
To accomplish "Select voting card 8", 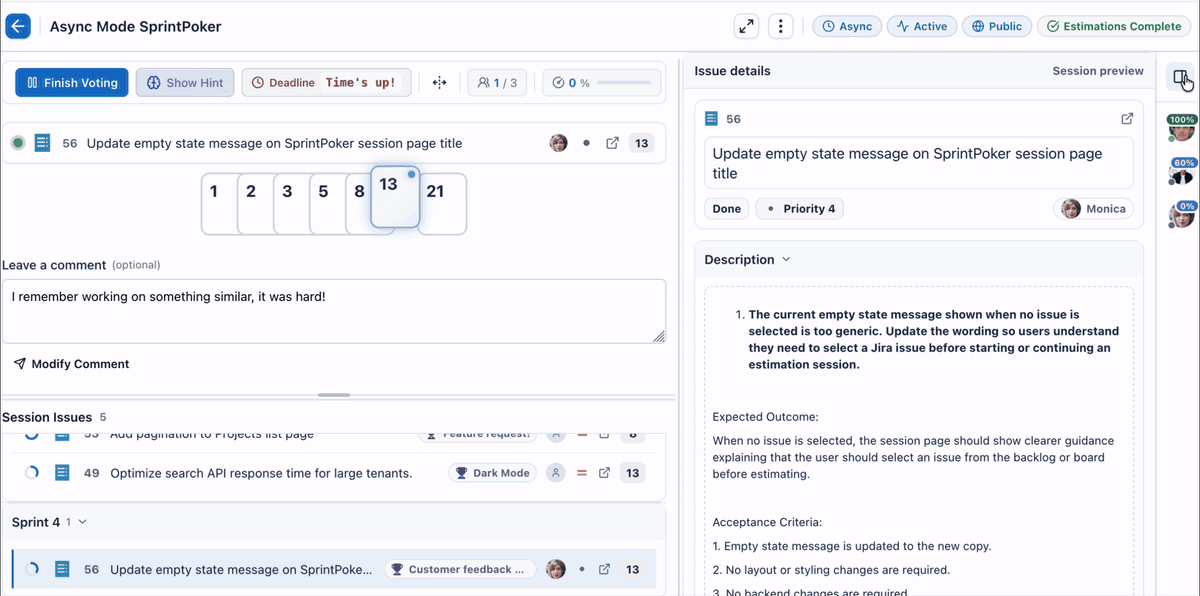I will 358,204.
